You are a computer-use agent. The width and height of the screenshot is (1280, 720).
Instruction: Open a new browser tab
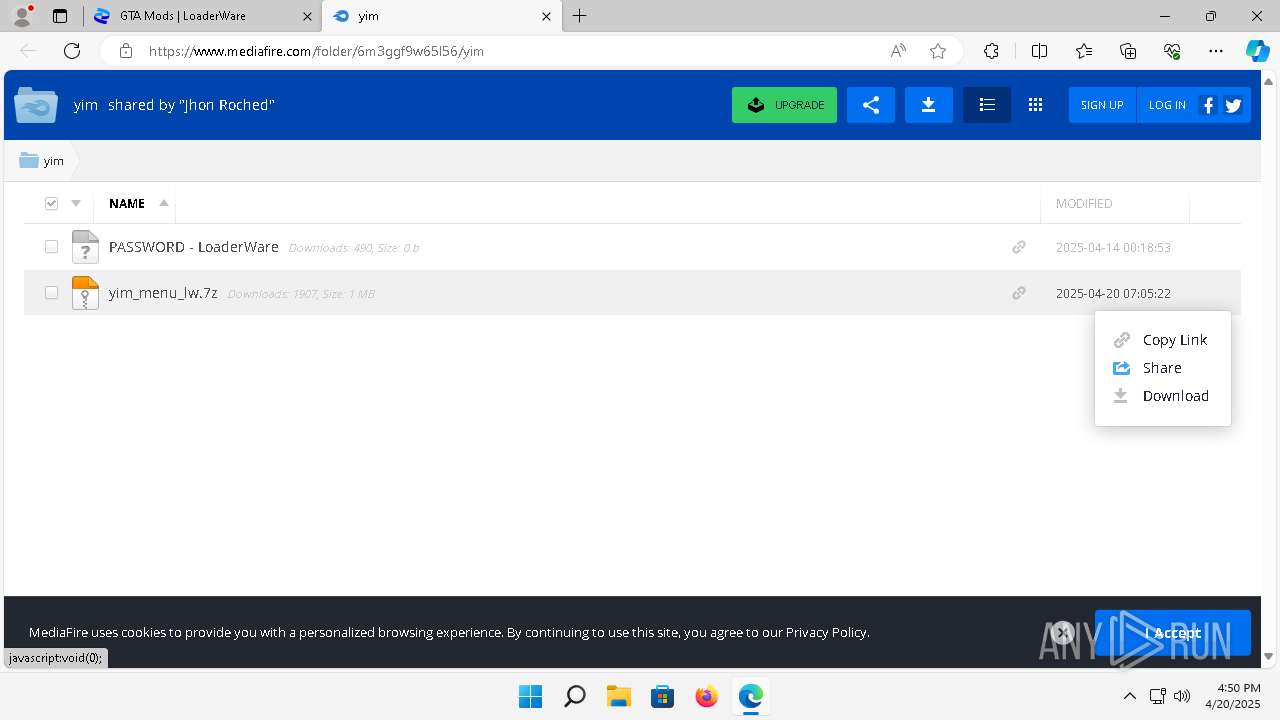click(580, 16)
